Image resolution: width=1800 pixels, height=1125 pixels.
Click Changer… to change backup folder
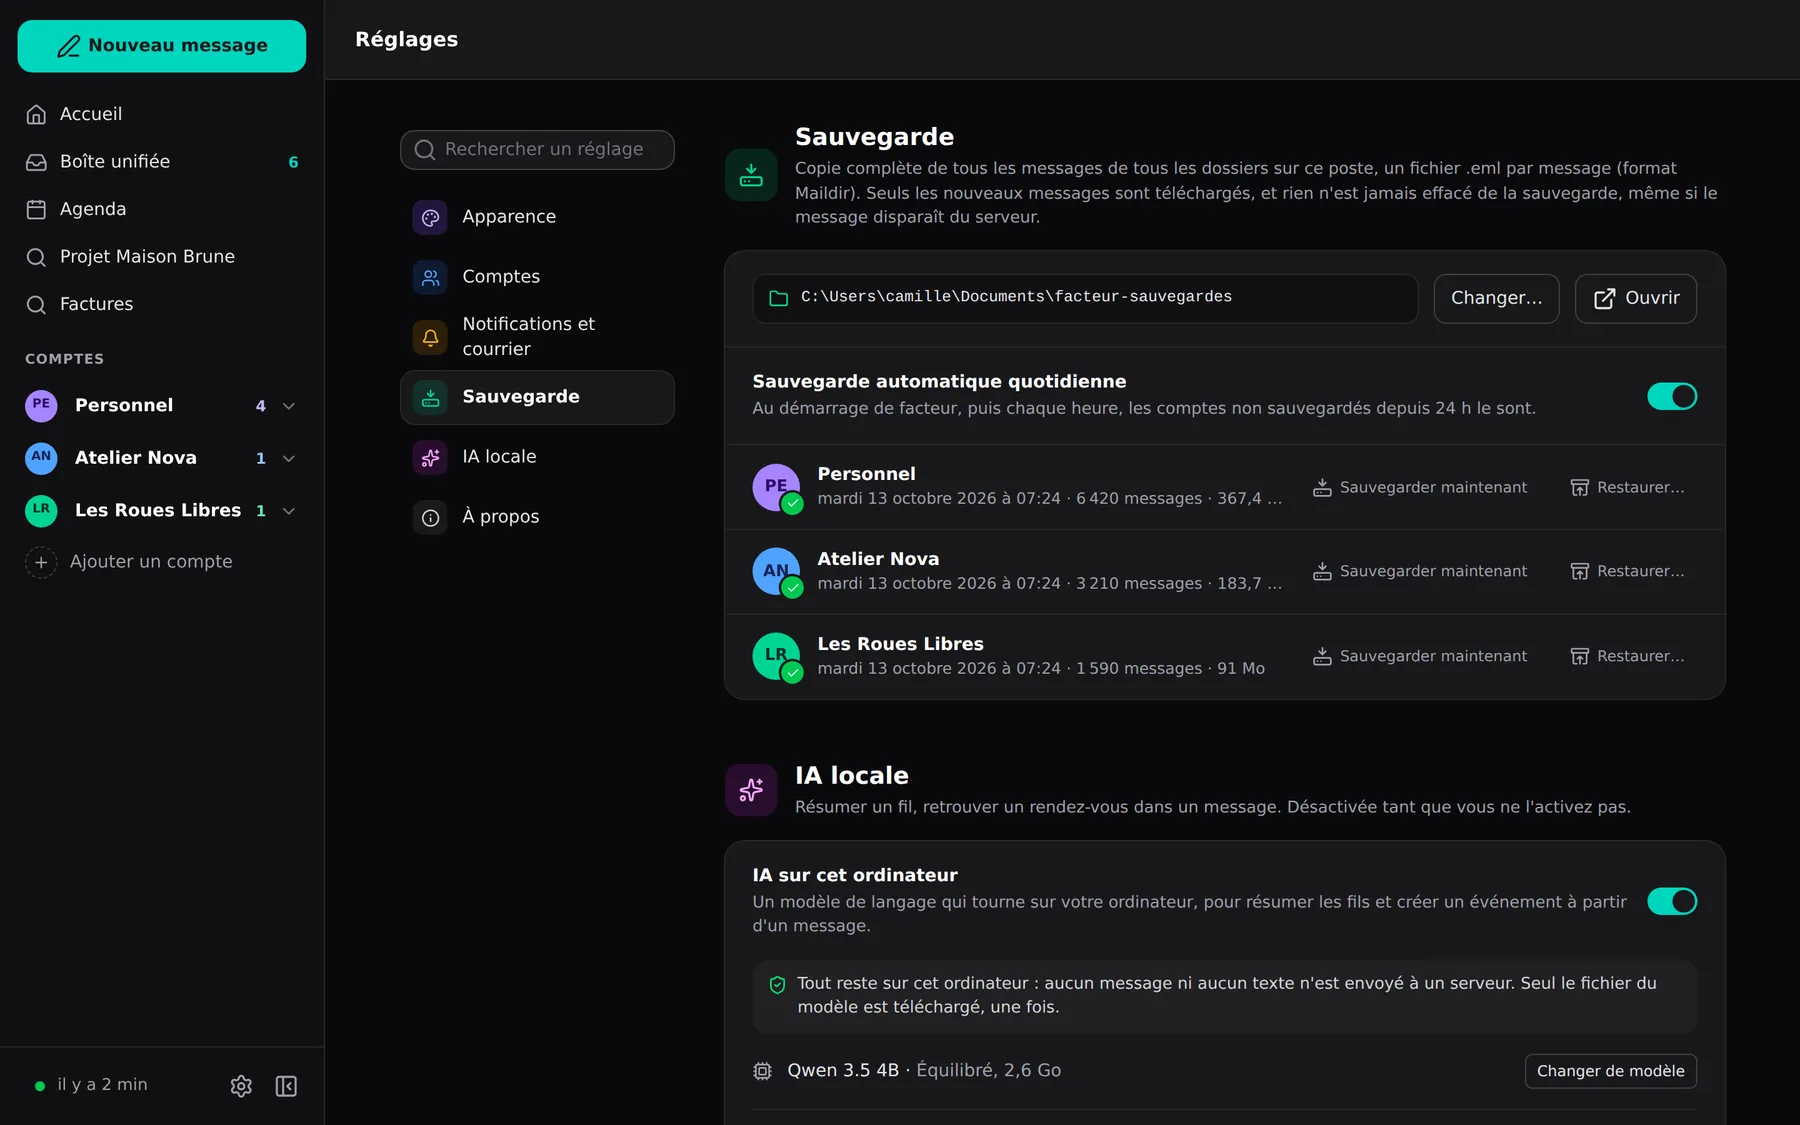click(1496, 298)
